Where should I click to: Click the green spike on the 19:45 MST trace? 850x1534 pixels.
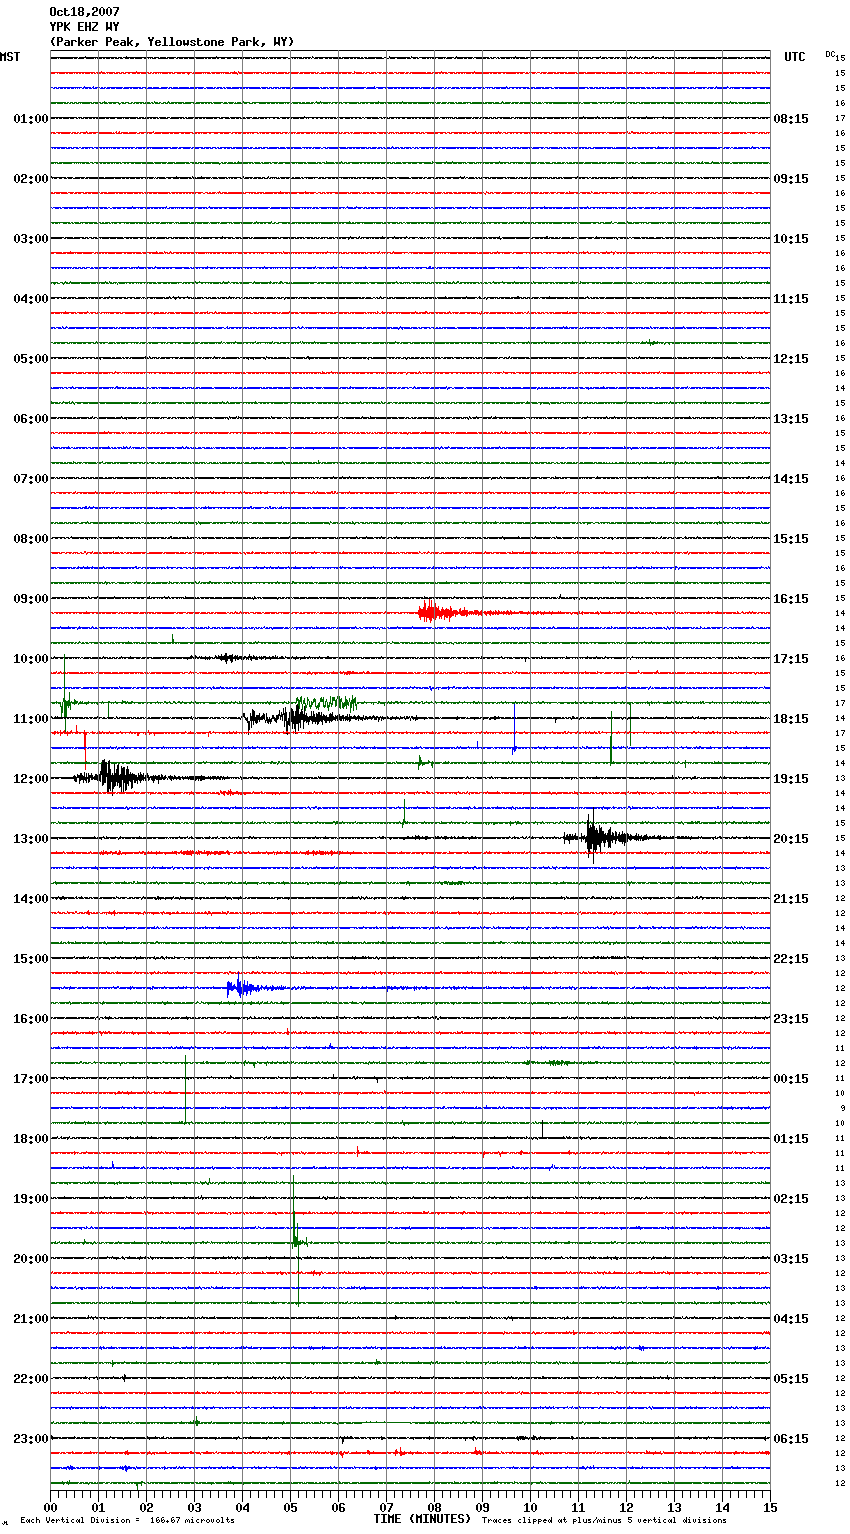(x=297, y=1240)
